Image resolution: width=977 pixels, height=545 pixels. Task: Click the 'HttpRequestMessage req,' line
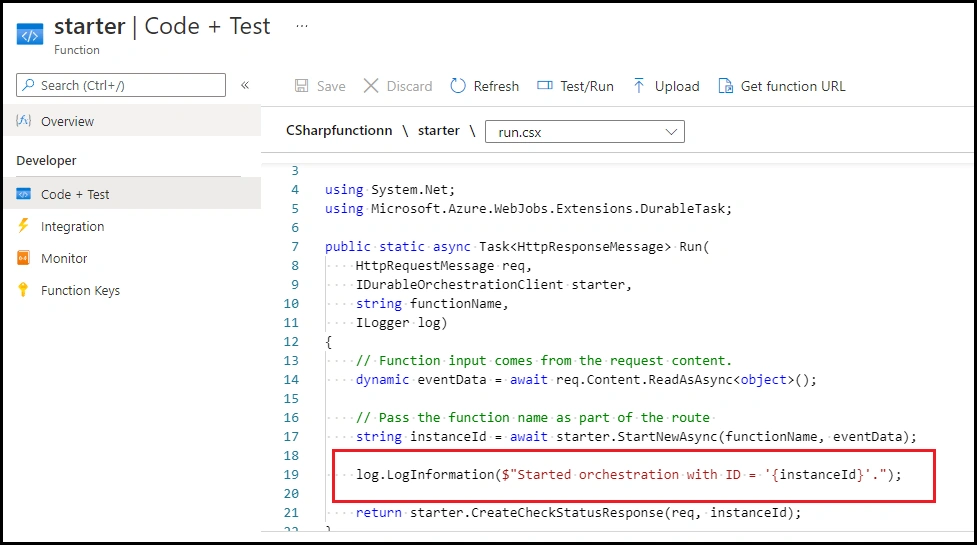tap(444, 266)
